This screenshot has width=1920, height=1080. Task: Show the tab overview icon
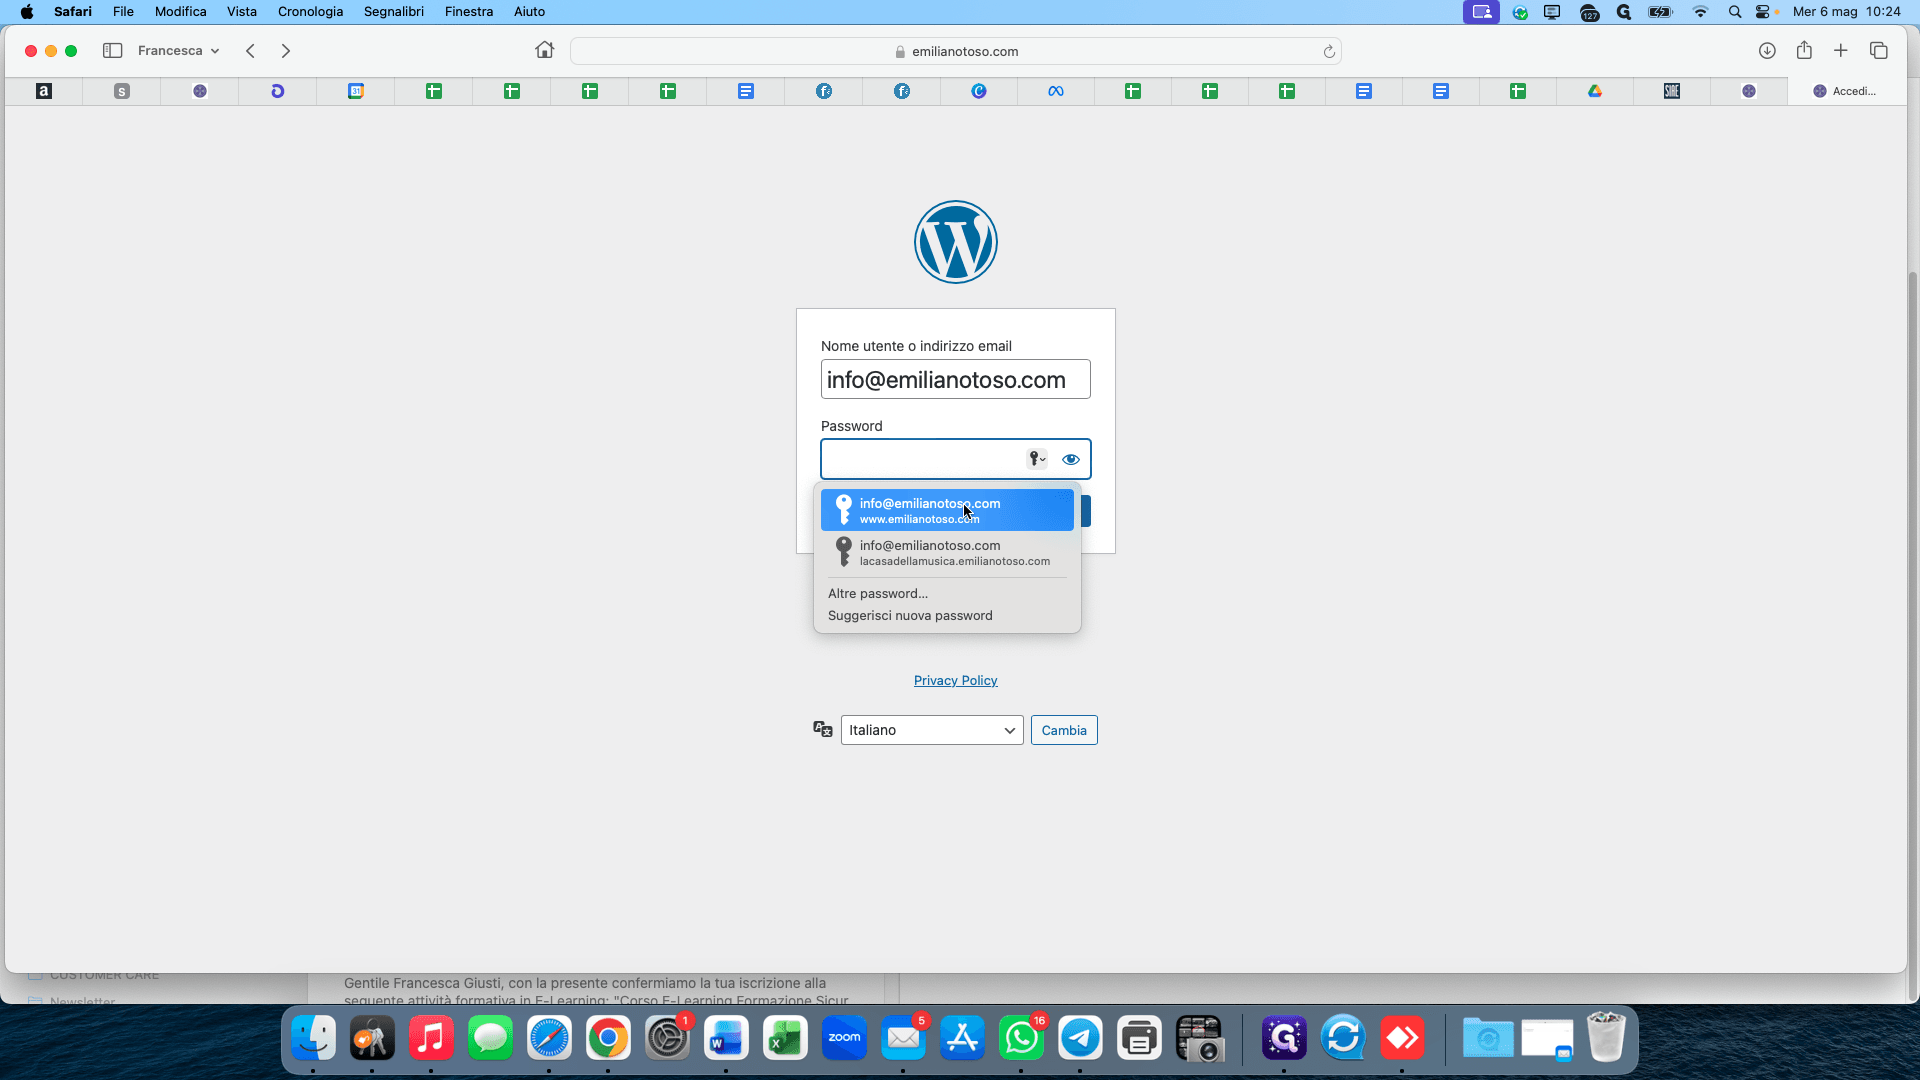(1878, 51)
